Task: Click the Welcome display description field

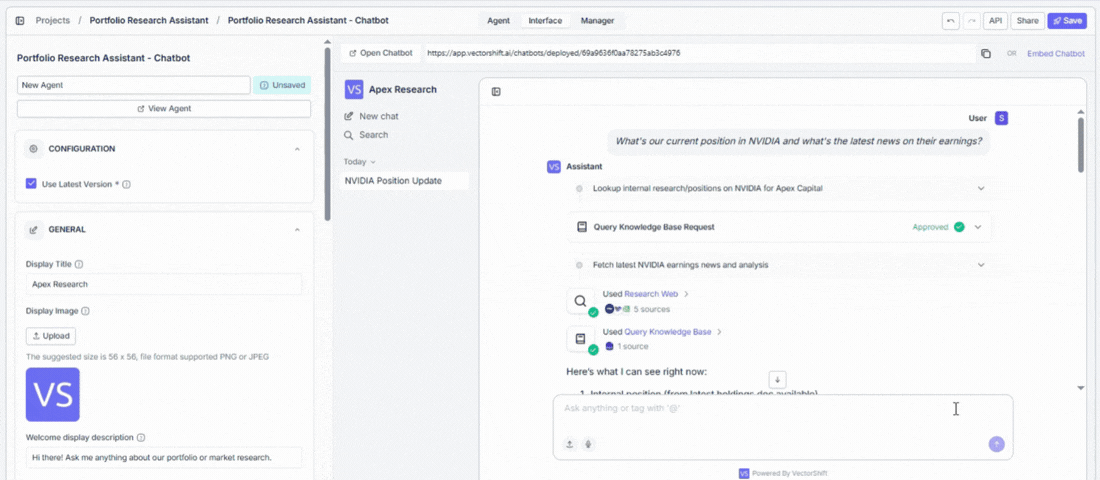Action: [x=163, y=458]
